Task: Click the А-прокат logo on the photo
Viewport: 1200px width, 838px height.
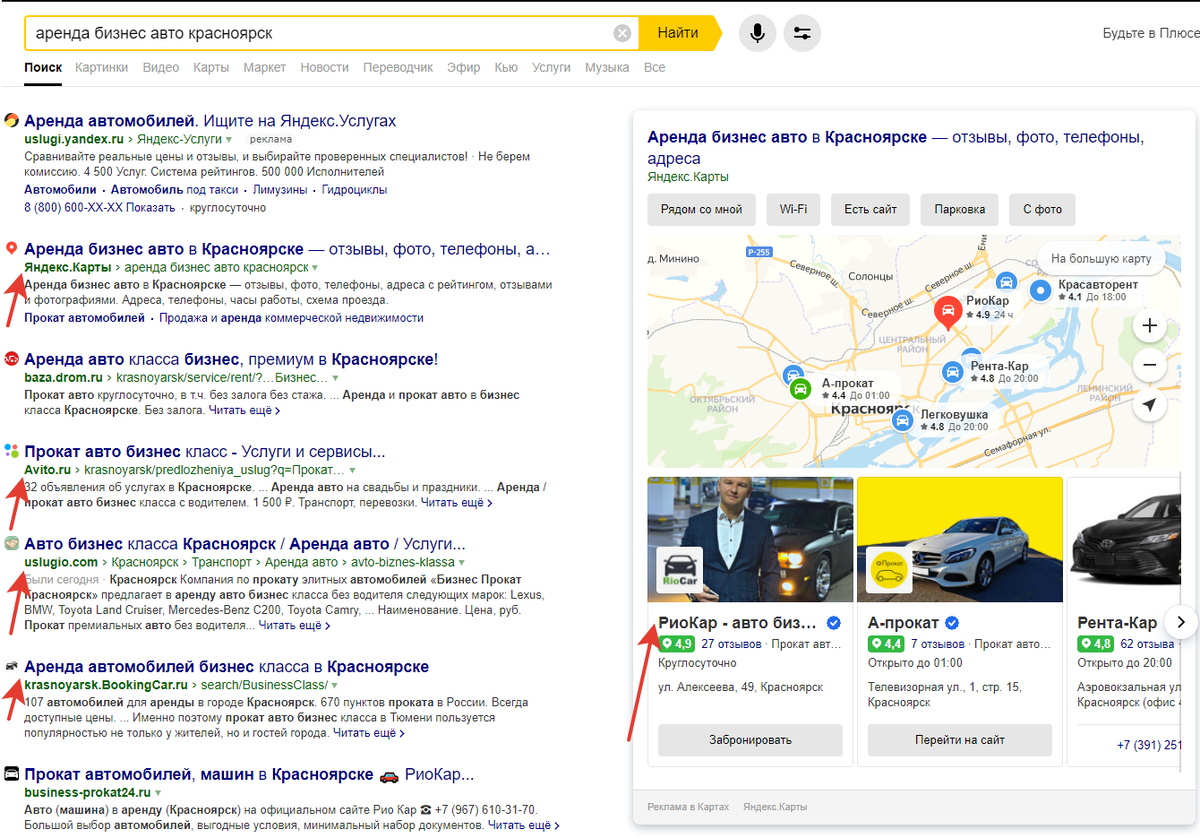Action: pos(889,570)
